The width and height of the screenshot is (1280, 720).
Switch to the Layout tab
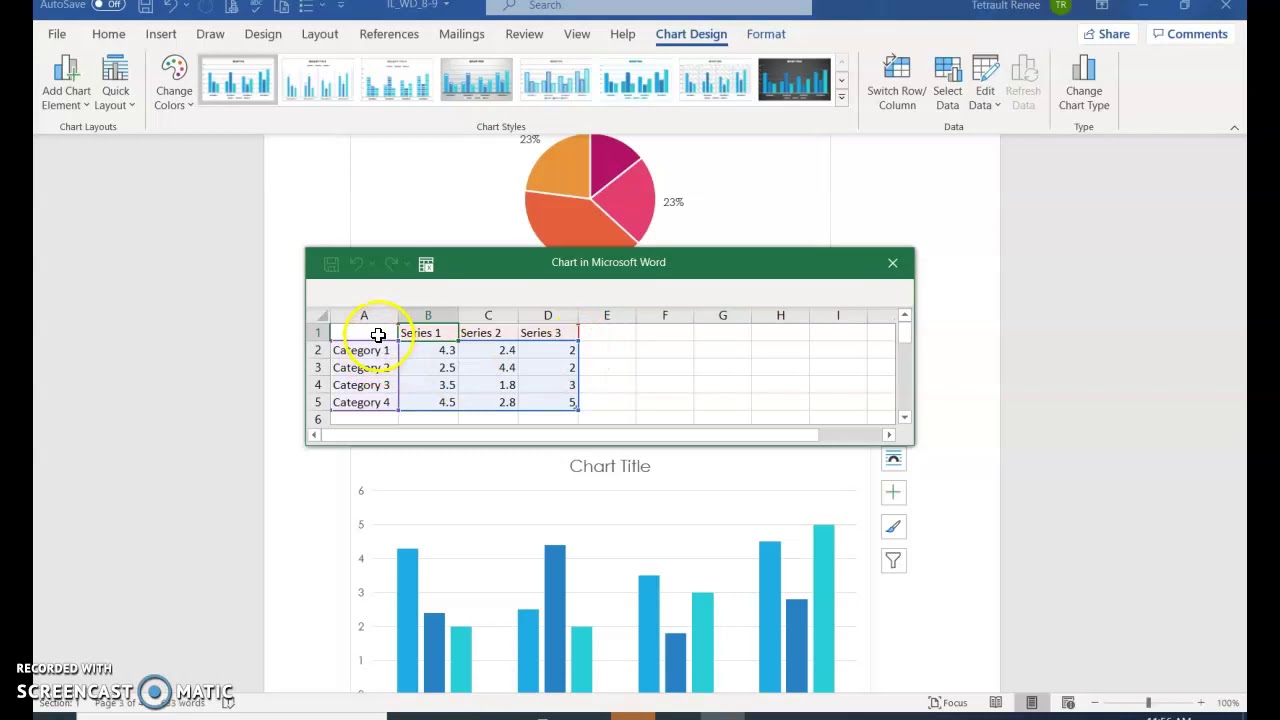(x=320, y=34)
